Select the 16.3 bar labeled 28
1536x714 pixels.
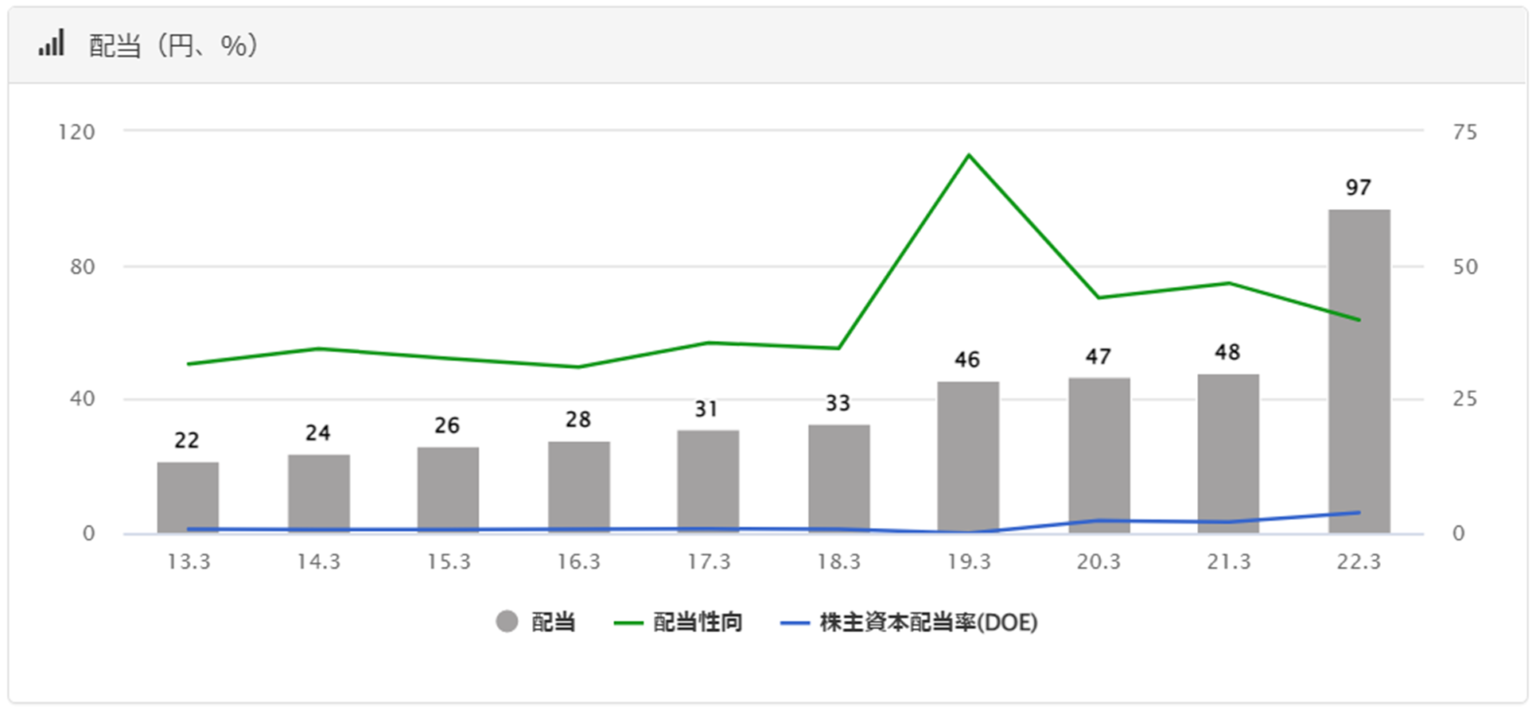coord(578,487)
